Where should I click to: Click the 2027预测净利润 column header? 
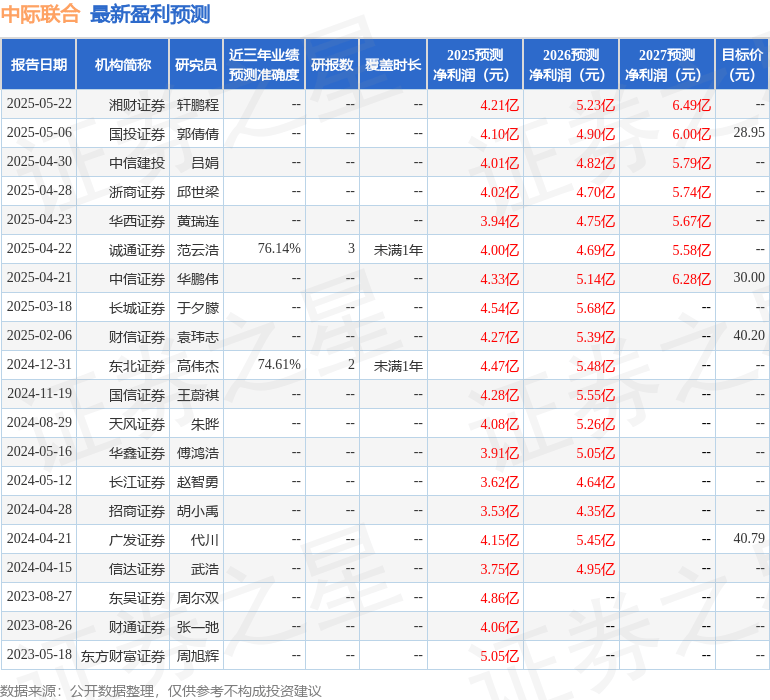coord(666,65)
